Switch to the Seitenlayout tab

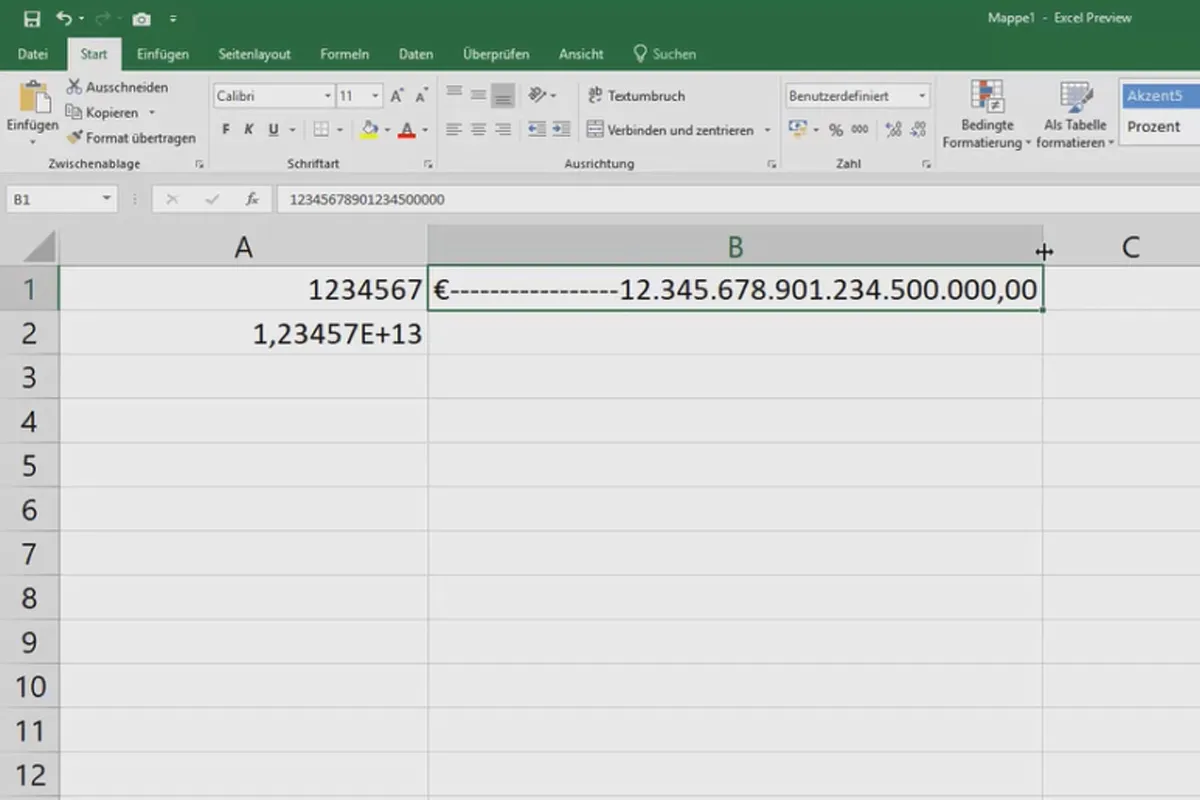255,54
